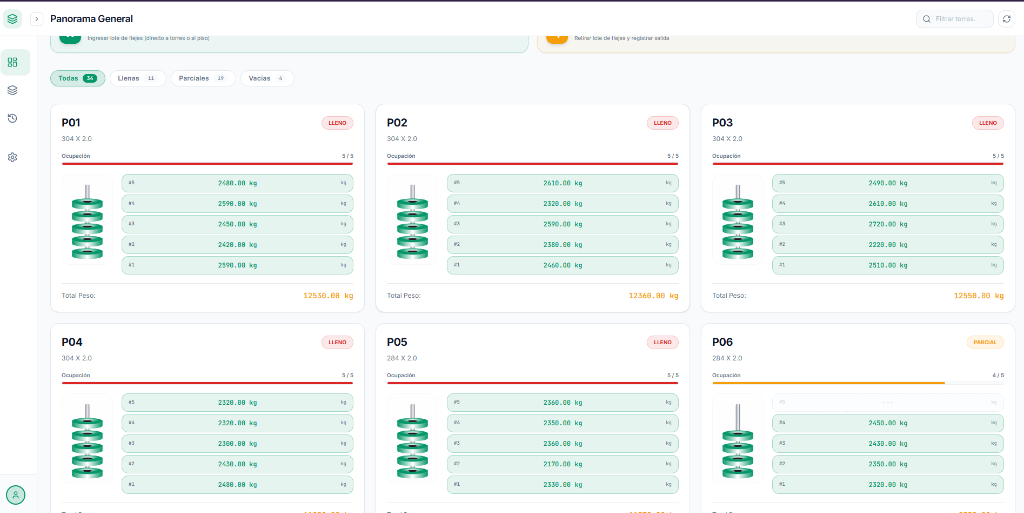
Task: Click the LLENO badge on P01
Action: tap(337, 123)
